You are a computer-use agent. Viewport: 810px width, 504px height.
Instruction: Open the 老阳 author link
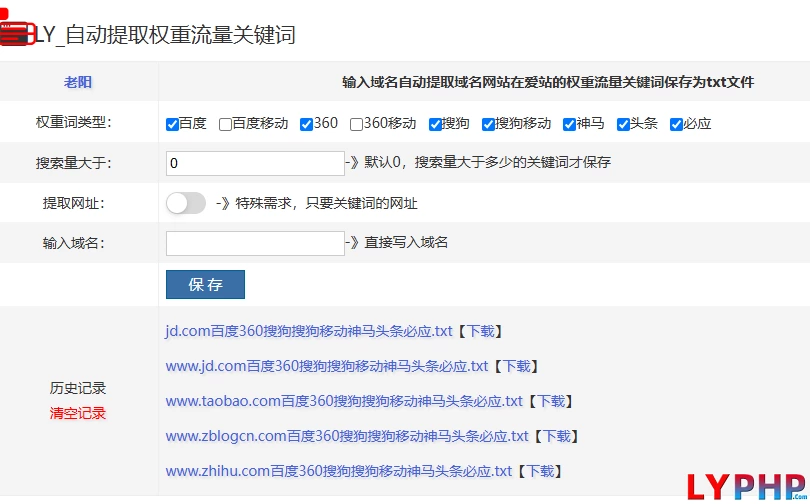pos(78,82)
